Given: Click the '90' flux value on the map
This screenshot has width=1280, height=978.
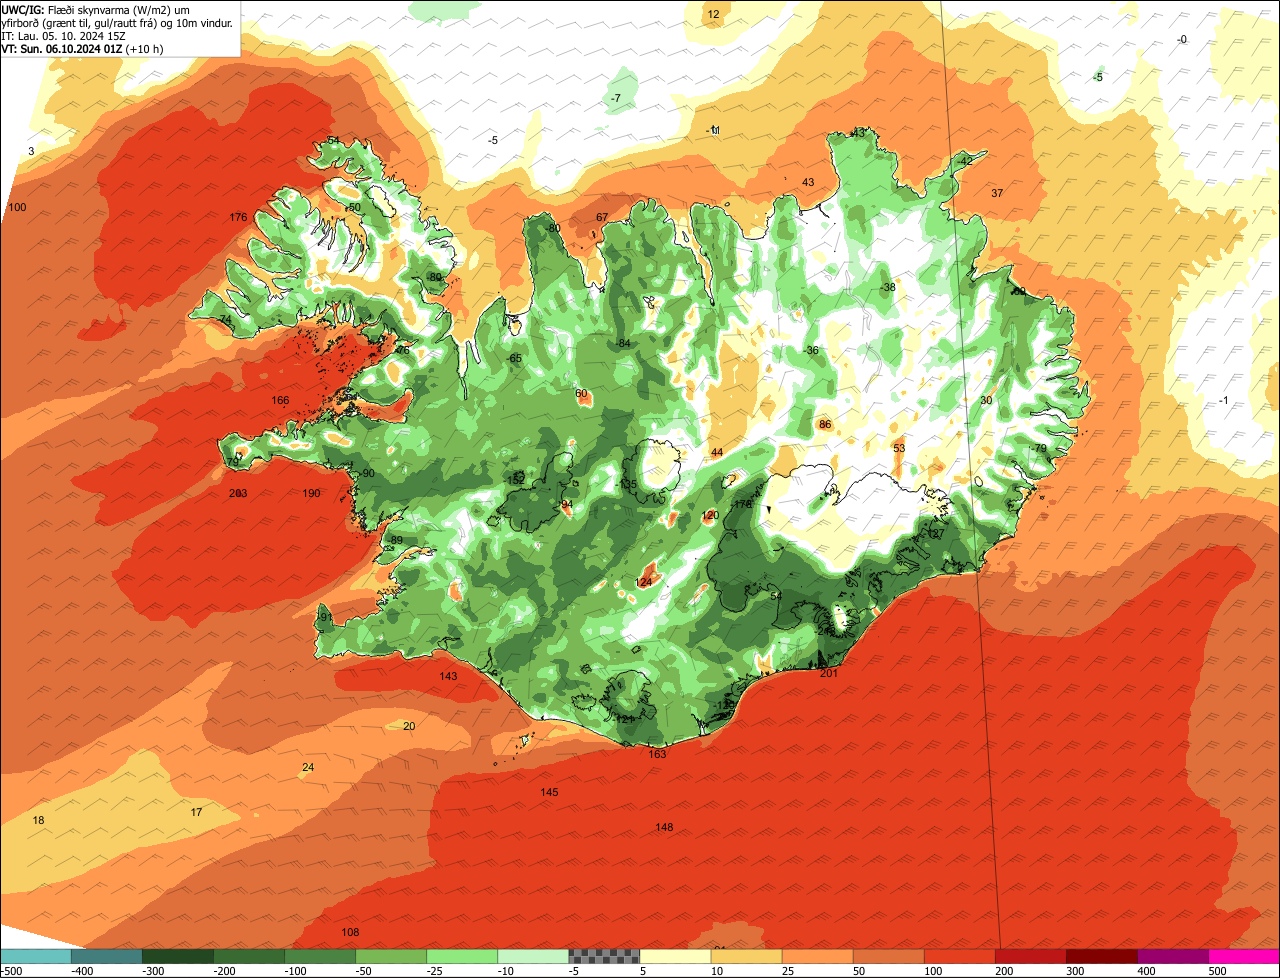Looking at the screenshot, I should coord(368,473).
